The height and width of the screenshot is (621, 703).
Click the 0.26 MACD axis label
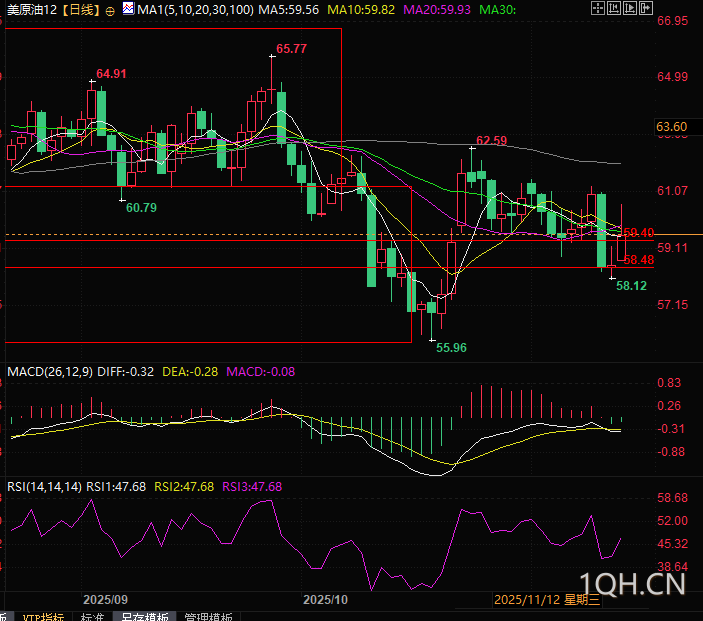(669, 406)
